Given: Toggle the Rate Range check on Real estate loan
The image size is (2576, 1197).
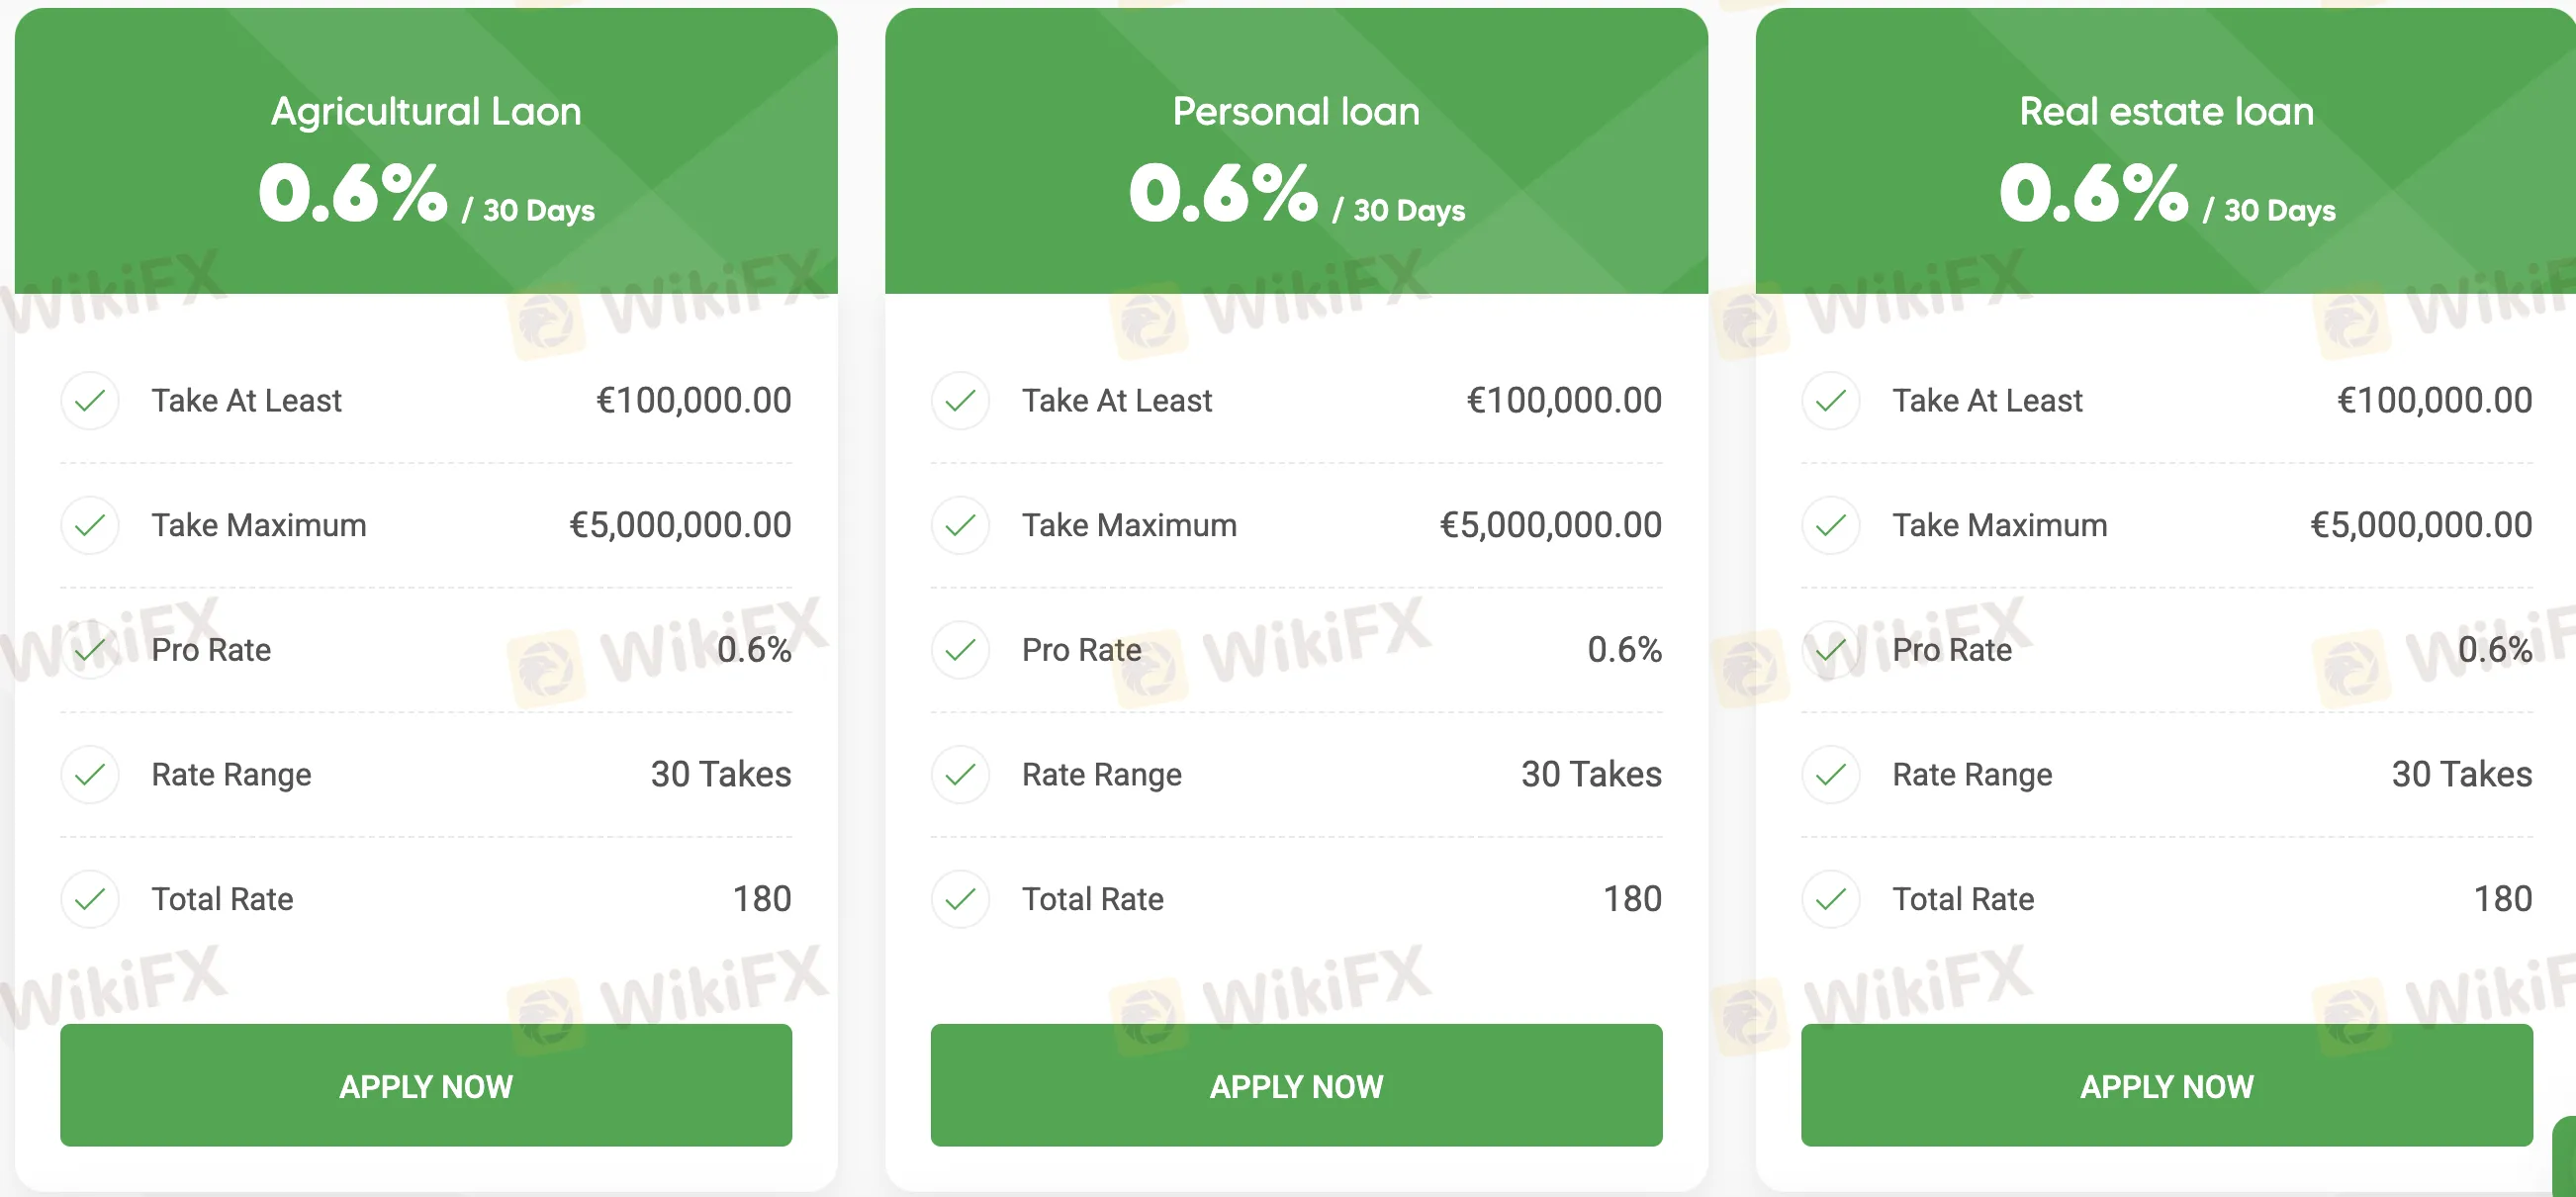Looking at the screenshot, I should point(1831,774).
